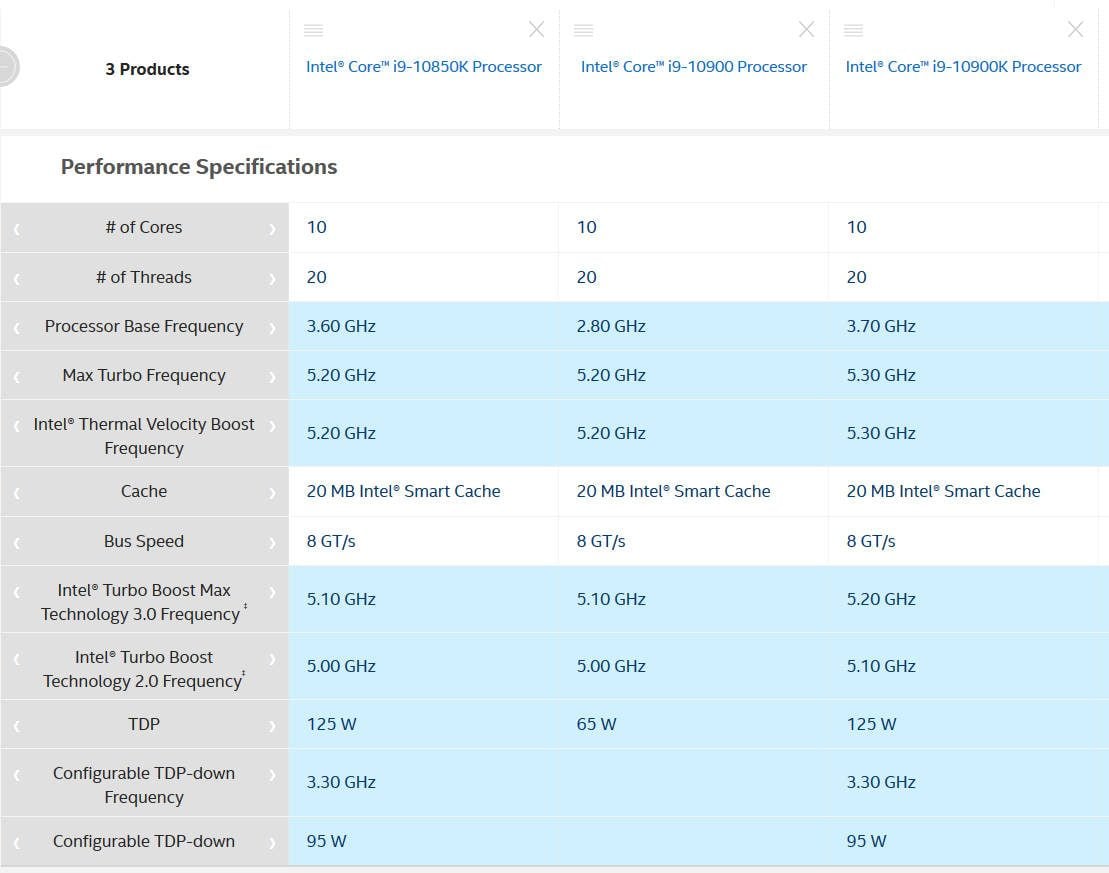This screenshot has height=873, width=1109.
Task: Click the right arrow beside Turbo Boost Max Technology 3.0
Action: pos(272,591)
